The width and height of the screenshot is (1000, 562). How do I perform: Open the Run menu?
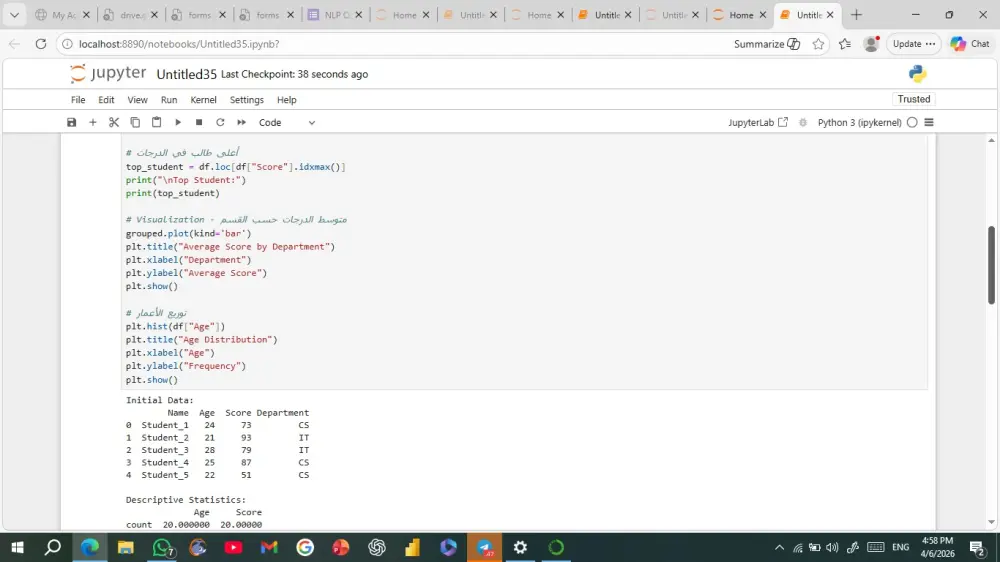[169, 100]
